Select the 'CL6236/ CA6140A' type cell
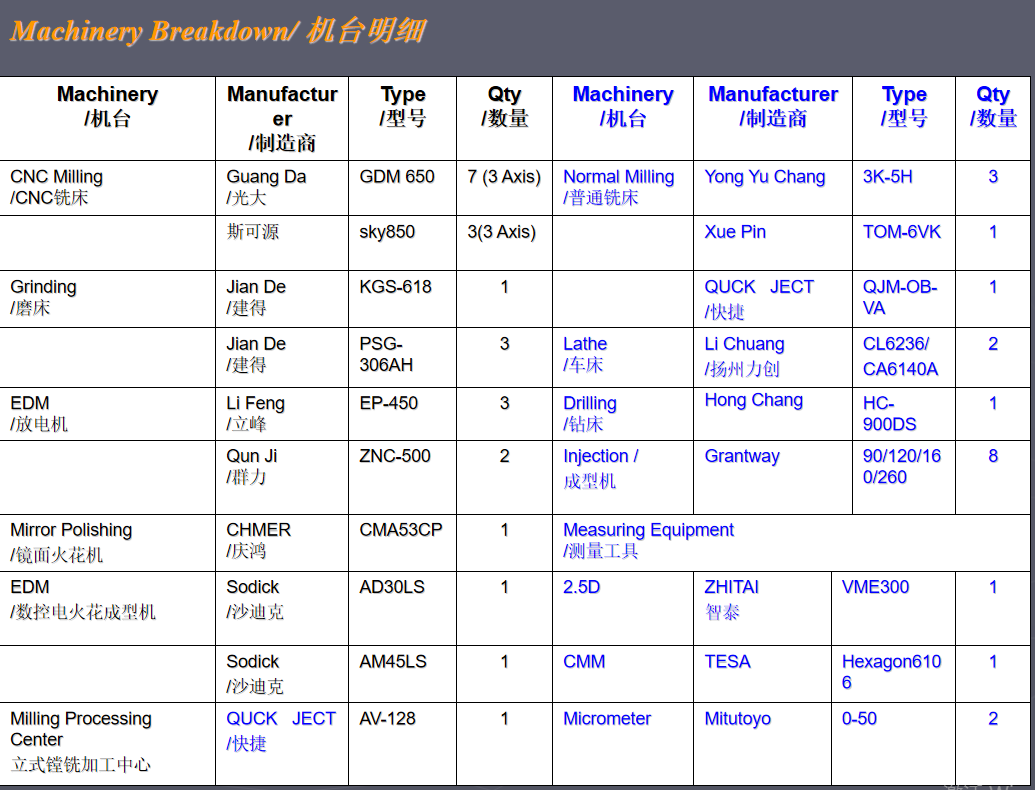This screenshot has width=1035, height=790. point(904,357)
